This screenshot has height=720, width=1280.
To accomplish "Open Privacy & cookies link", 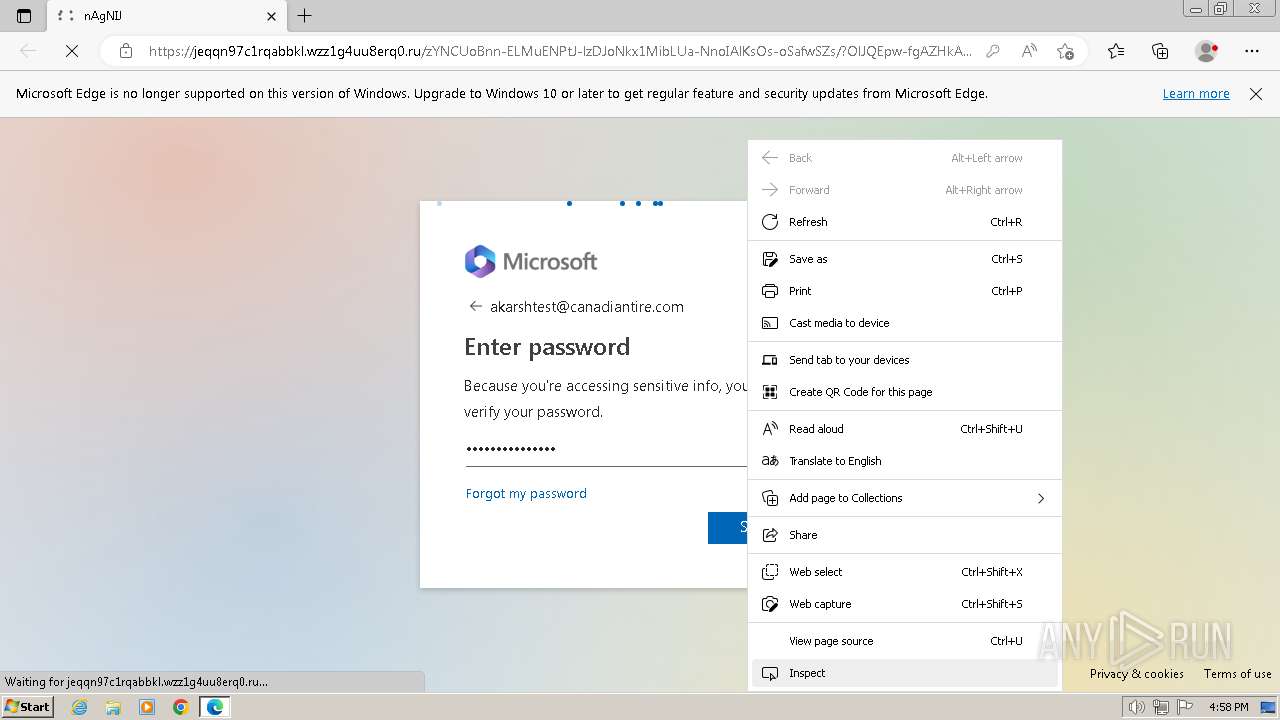I will coord(1137,674).
